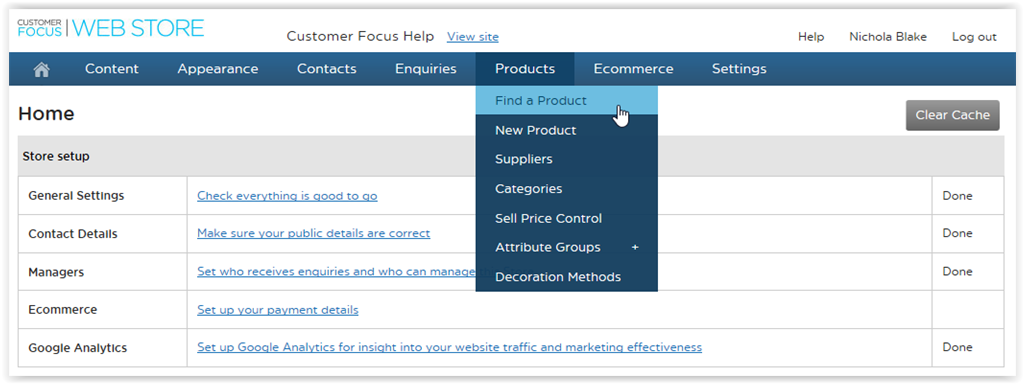1024x384 pixels.
Task: Open the Products menu
Action: point(525,69)
